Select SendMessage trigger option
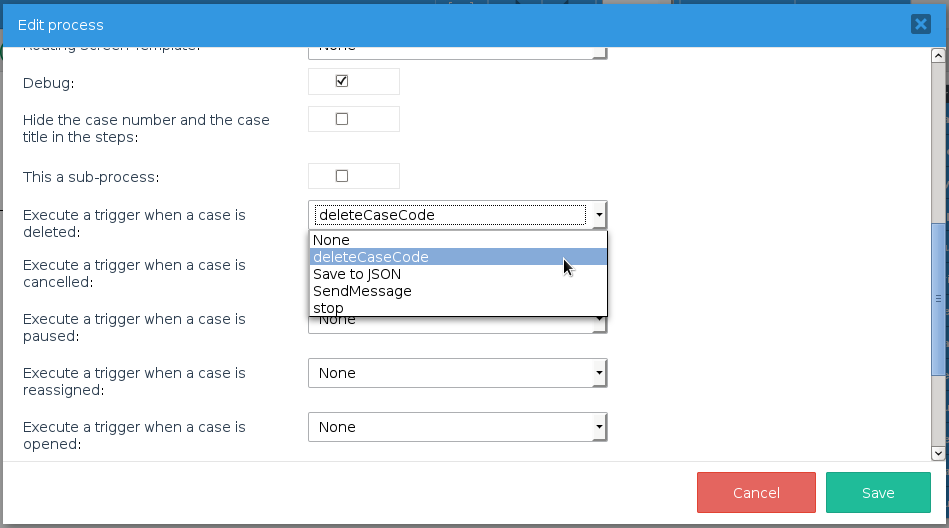This screenshot has height=528, width=949. click(x=362, y=291)
